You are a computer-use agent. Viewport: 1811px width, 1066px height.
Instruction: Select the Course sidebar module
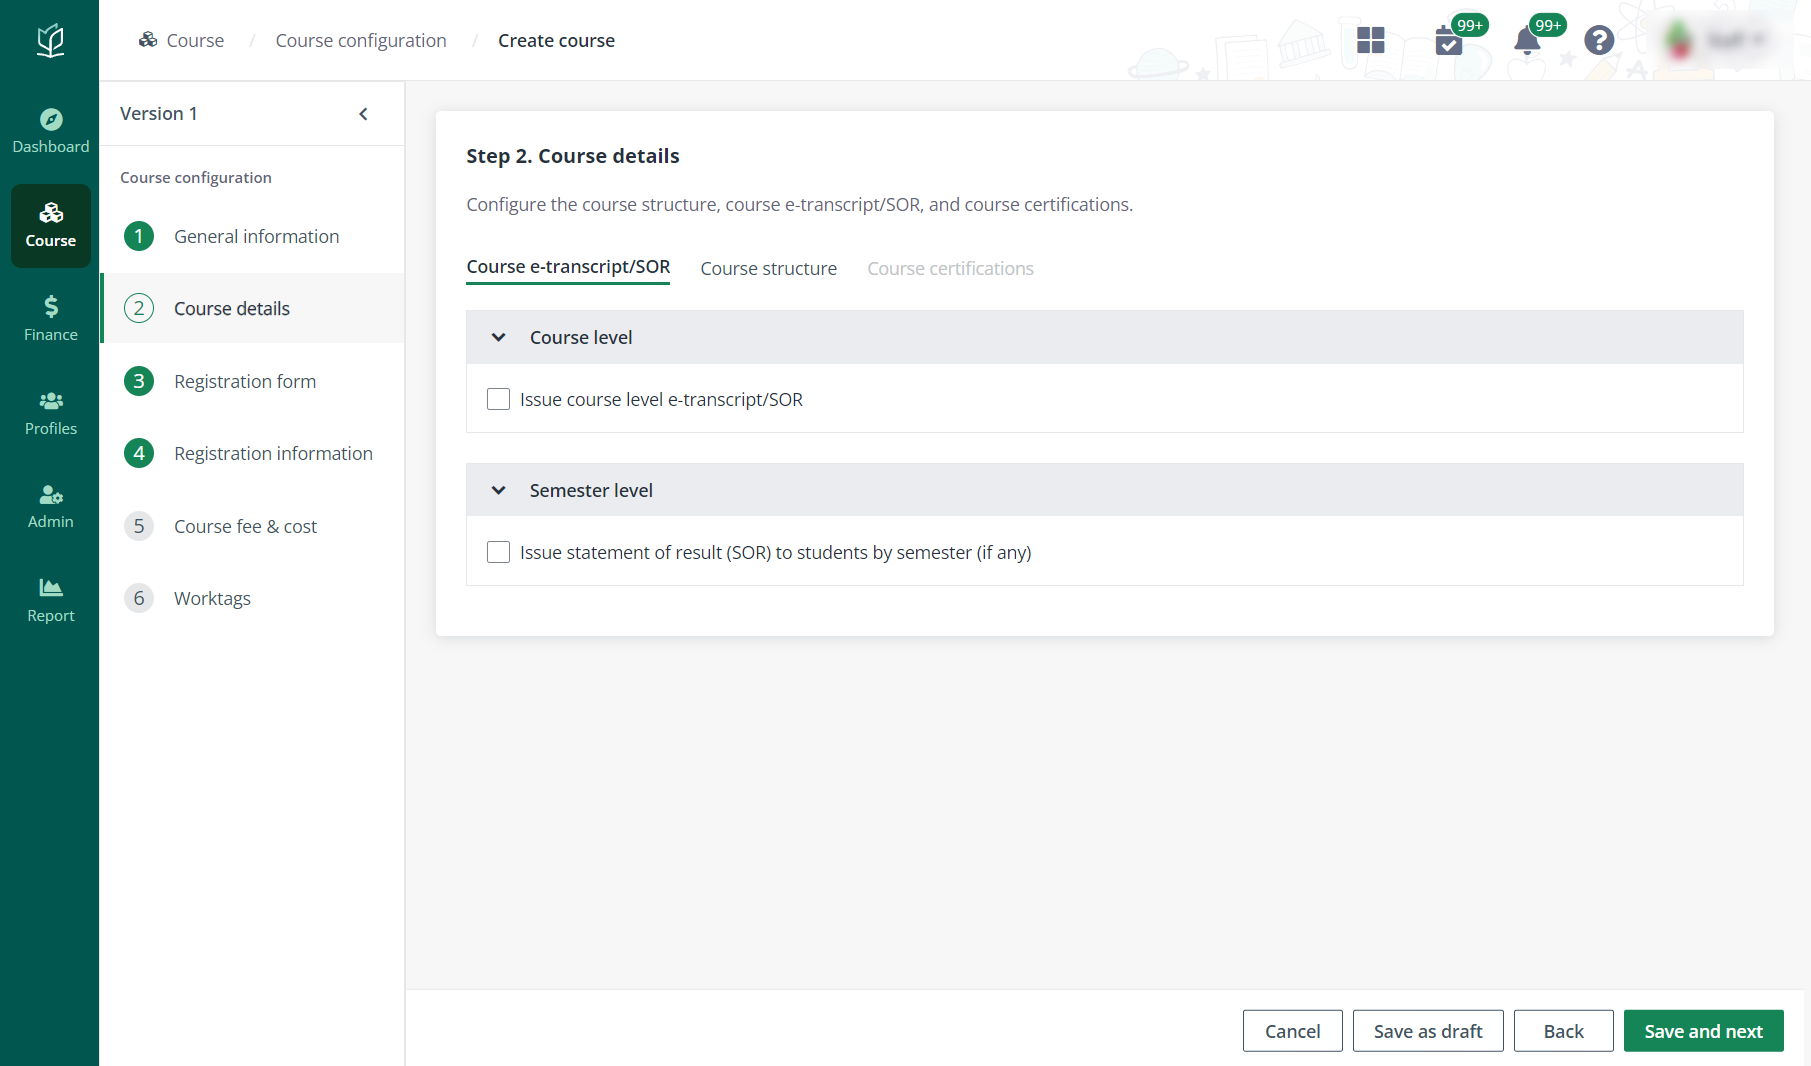click(50, 226)
